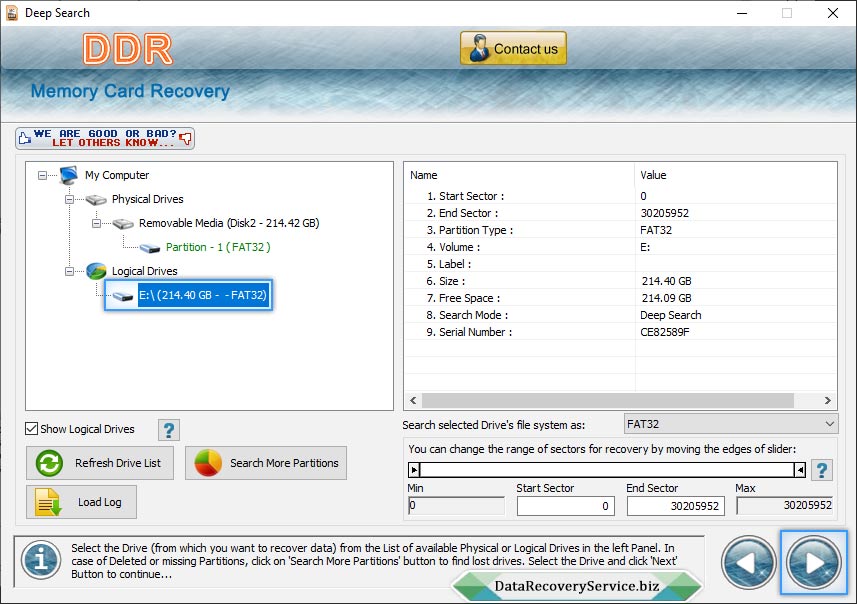857x604 pixels.
Task: Click the Partition - 1 drive icon
Action: pos(150,248)
